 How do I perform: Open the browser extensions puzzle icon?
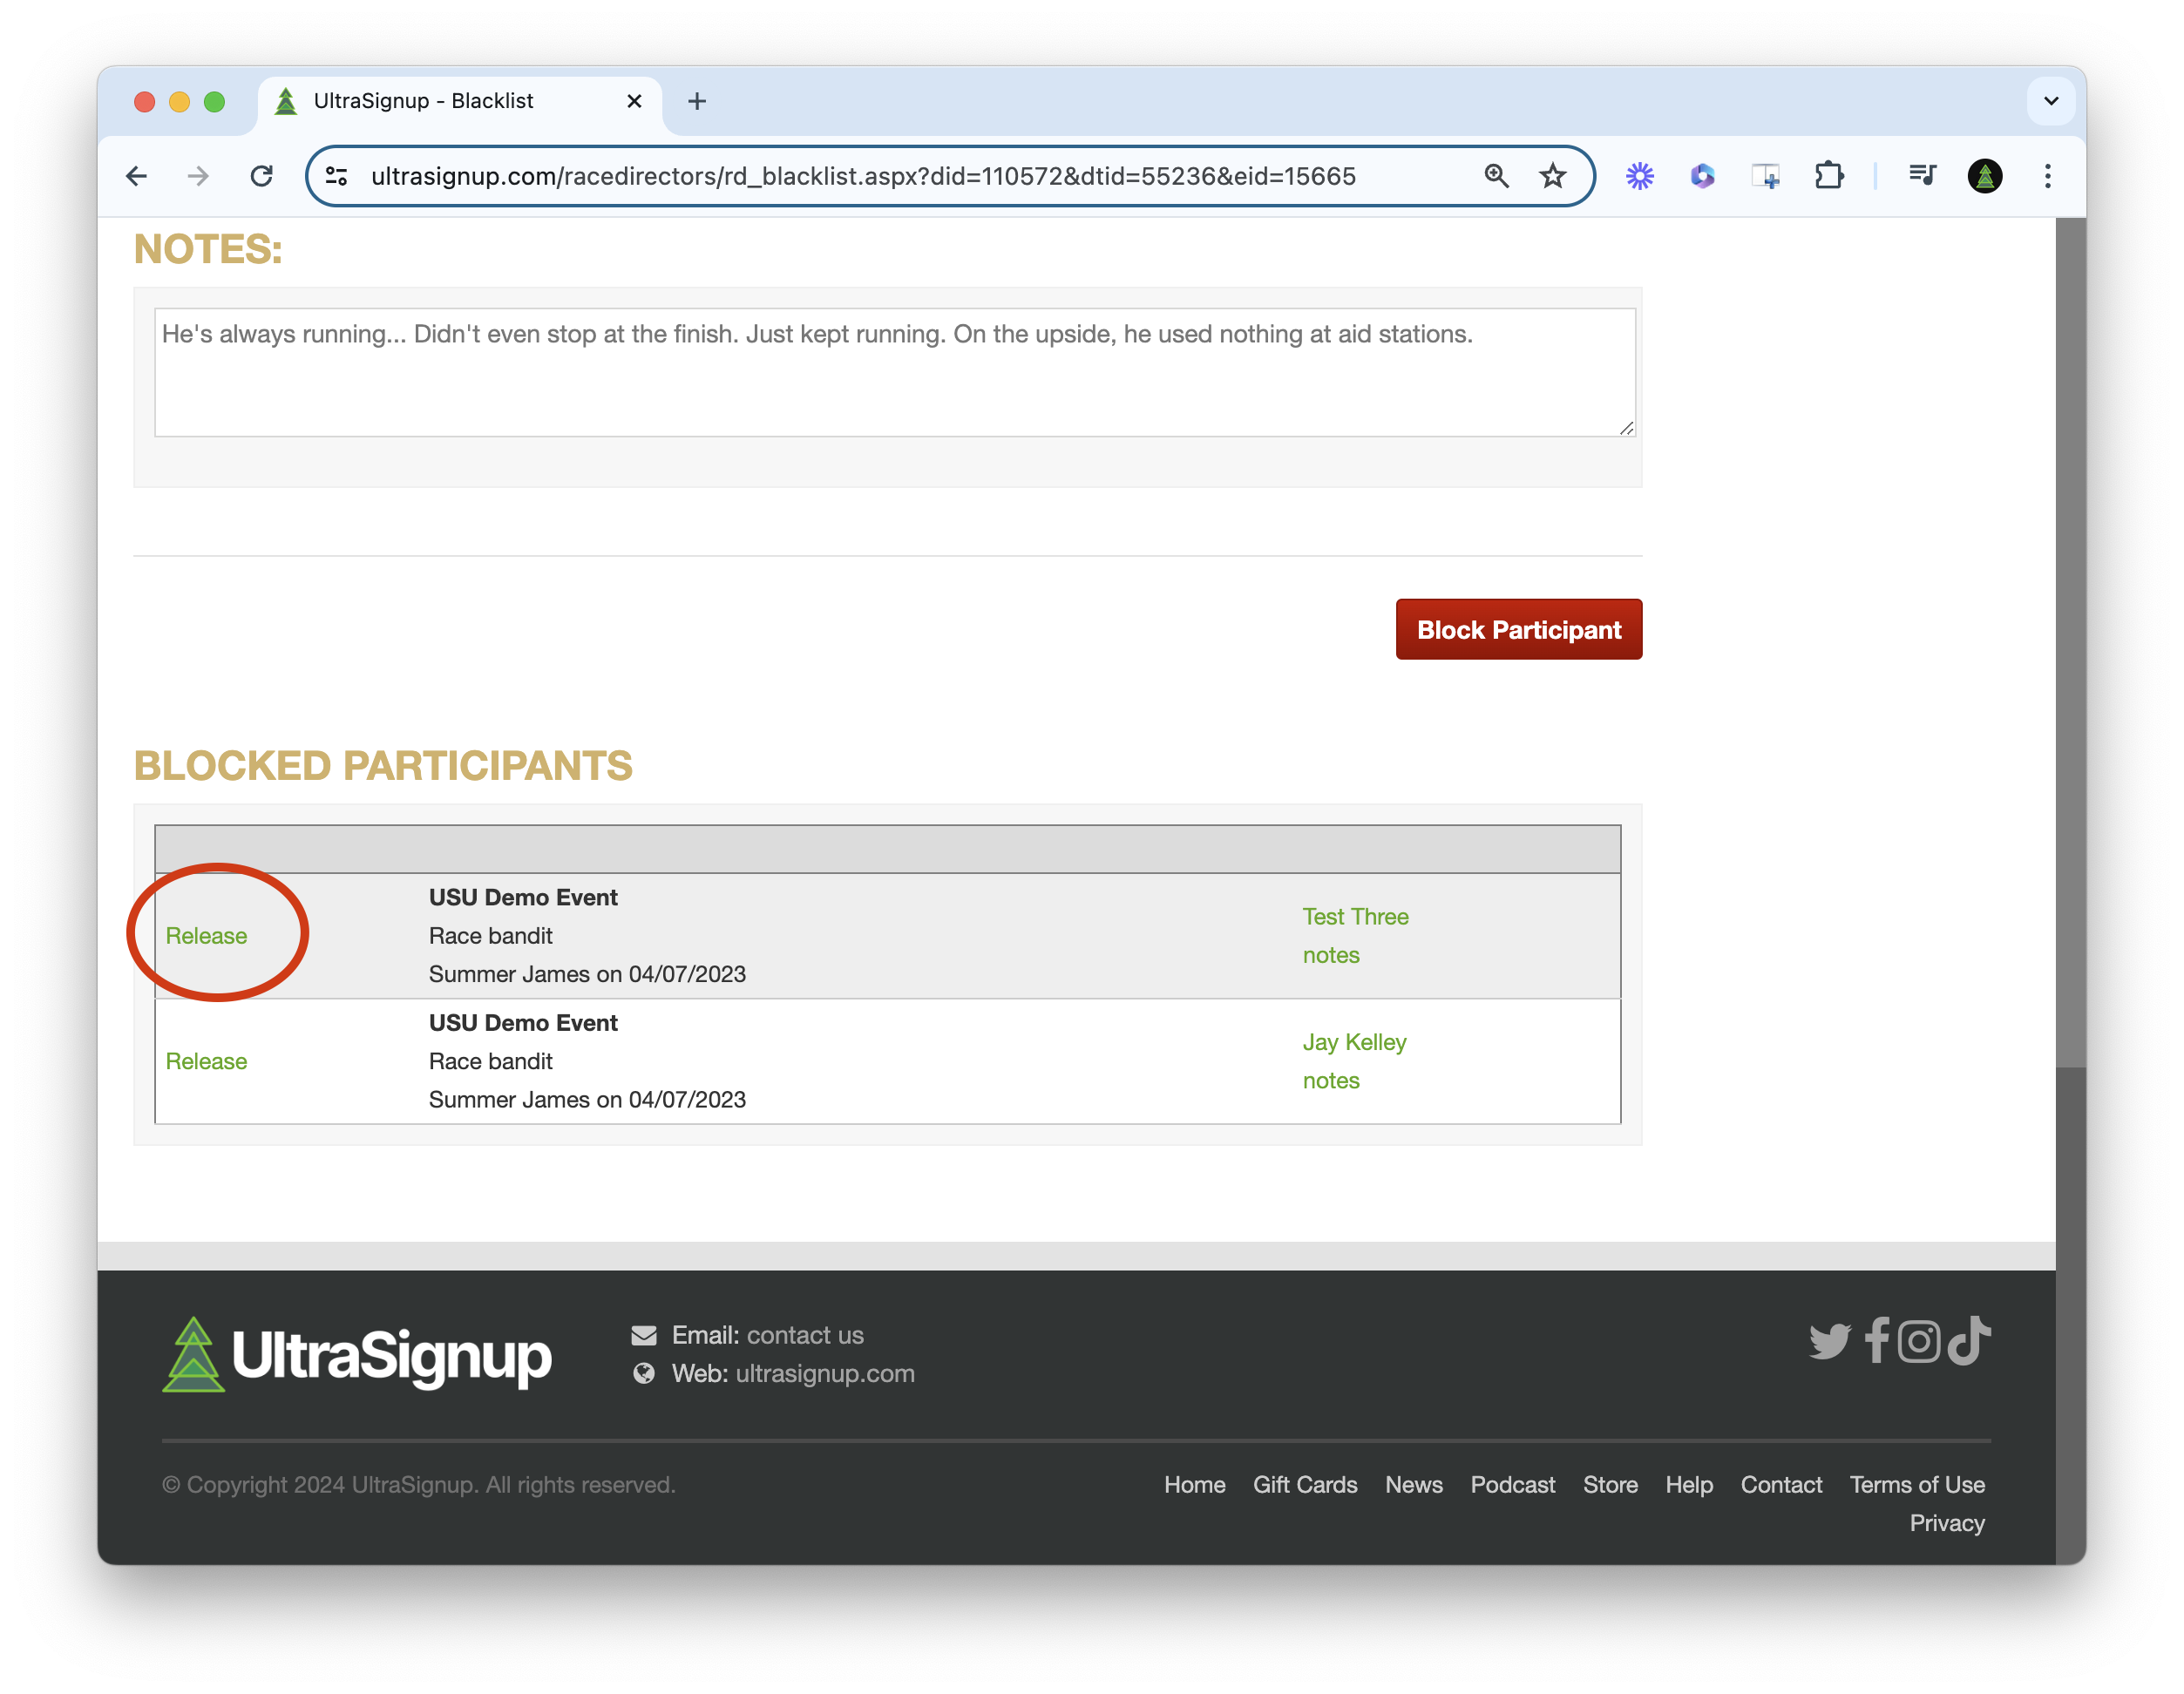tap(1830, 175)
